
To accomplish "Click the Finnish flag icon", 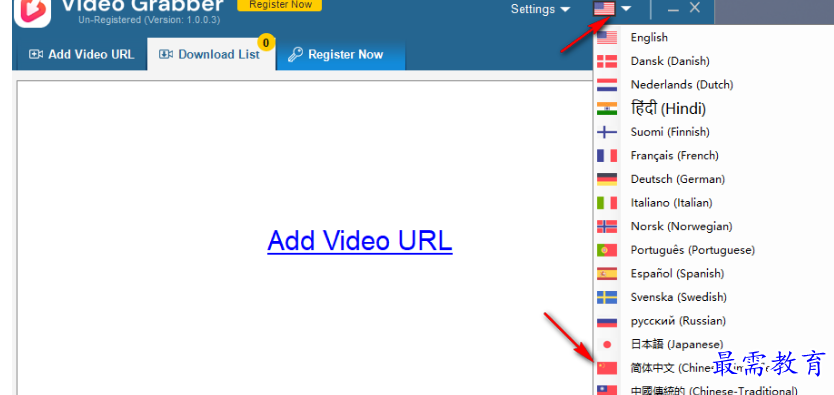I will [x=607, y=132].
